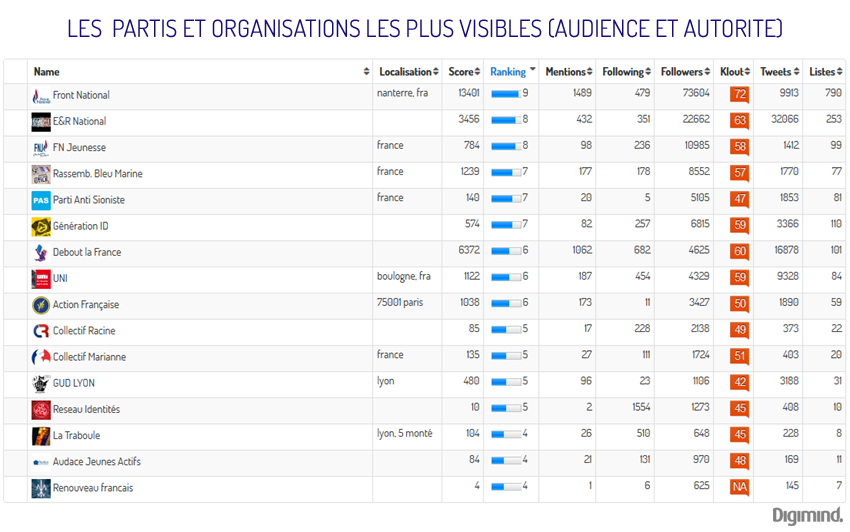The image size is (850, 532).
Task: Click the Collectif Racine logo icon
Action: (x=41, y=331)
